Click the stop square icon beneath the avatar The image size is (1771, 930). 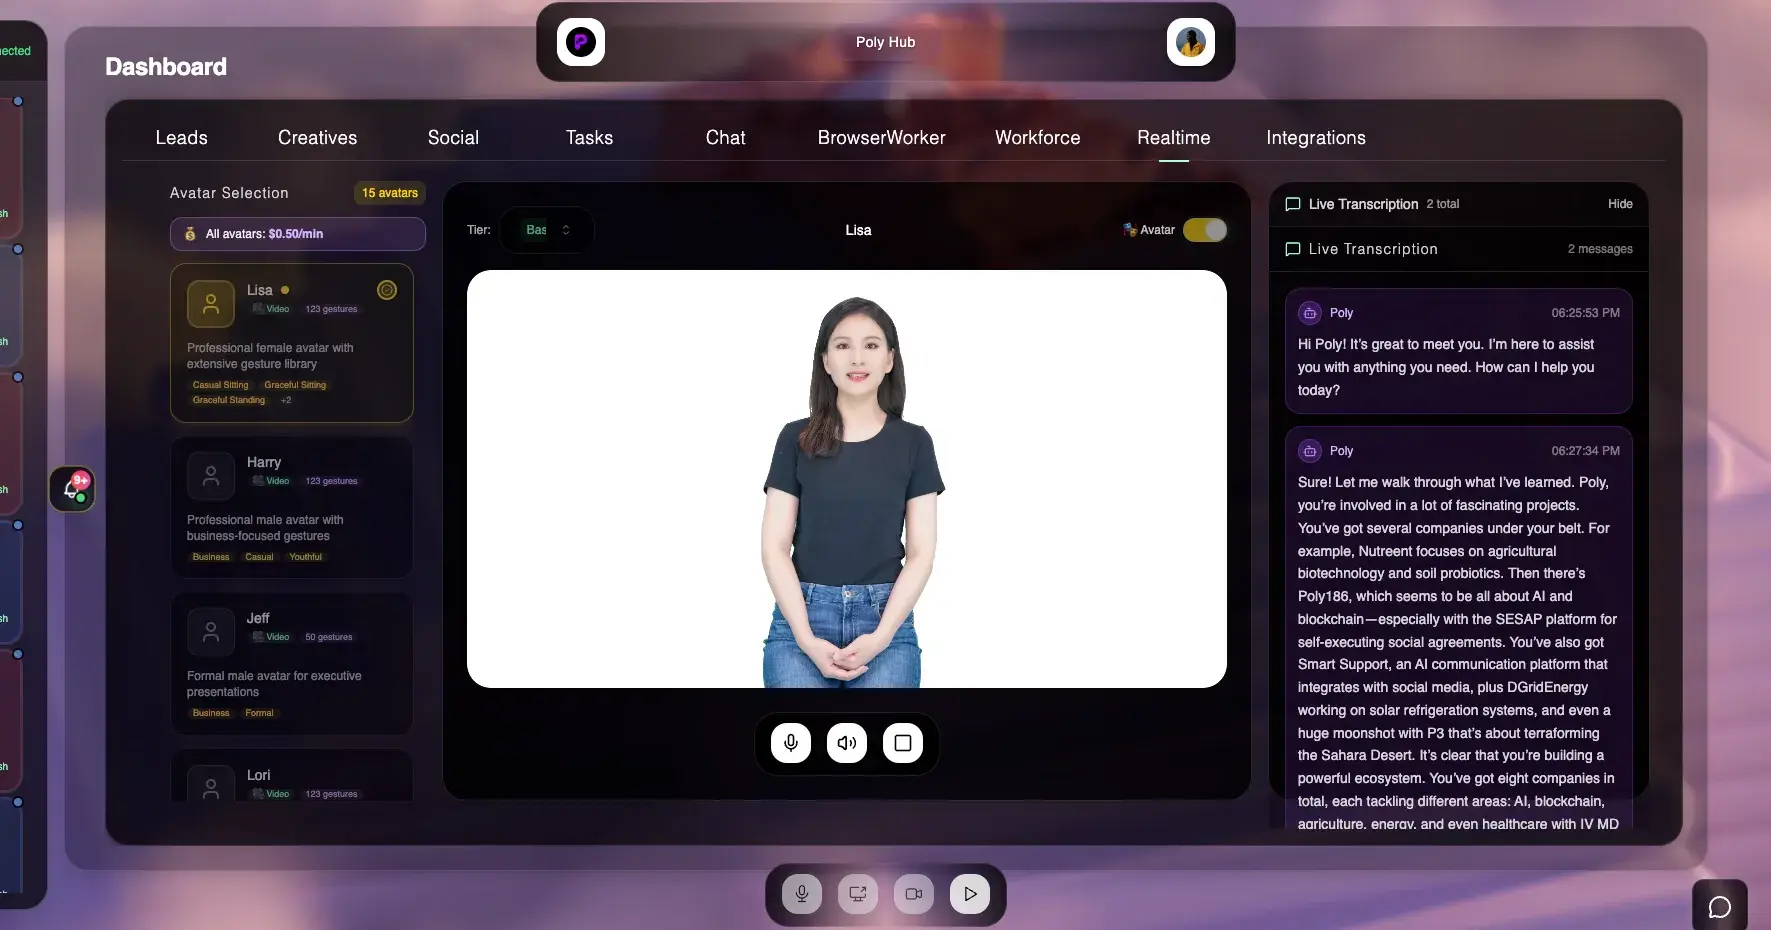pos(903,743)
